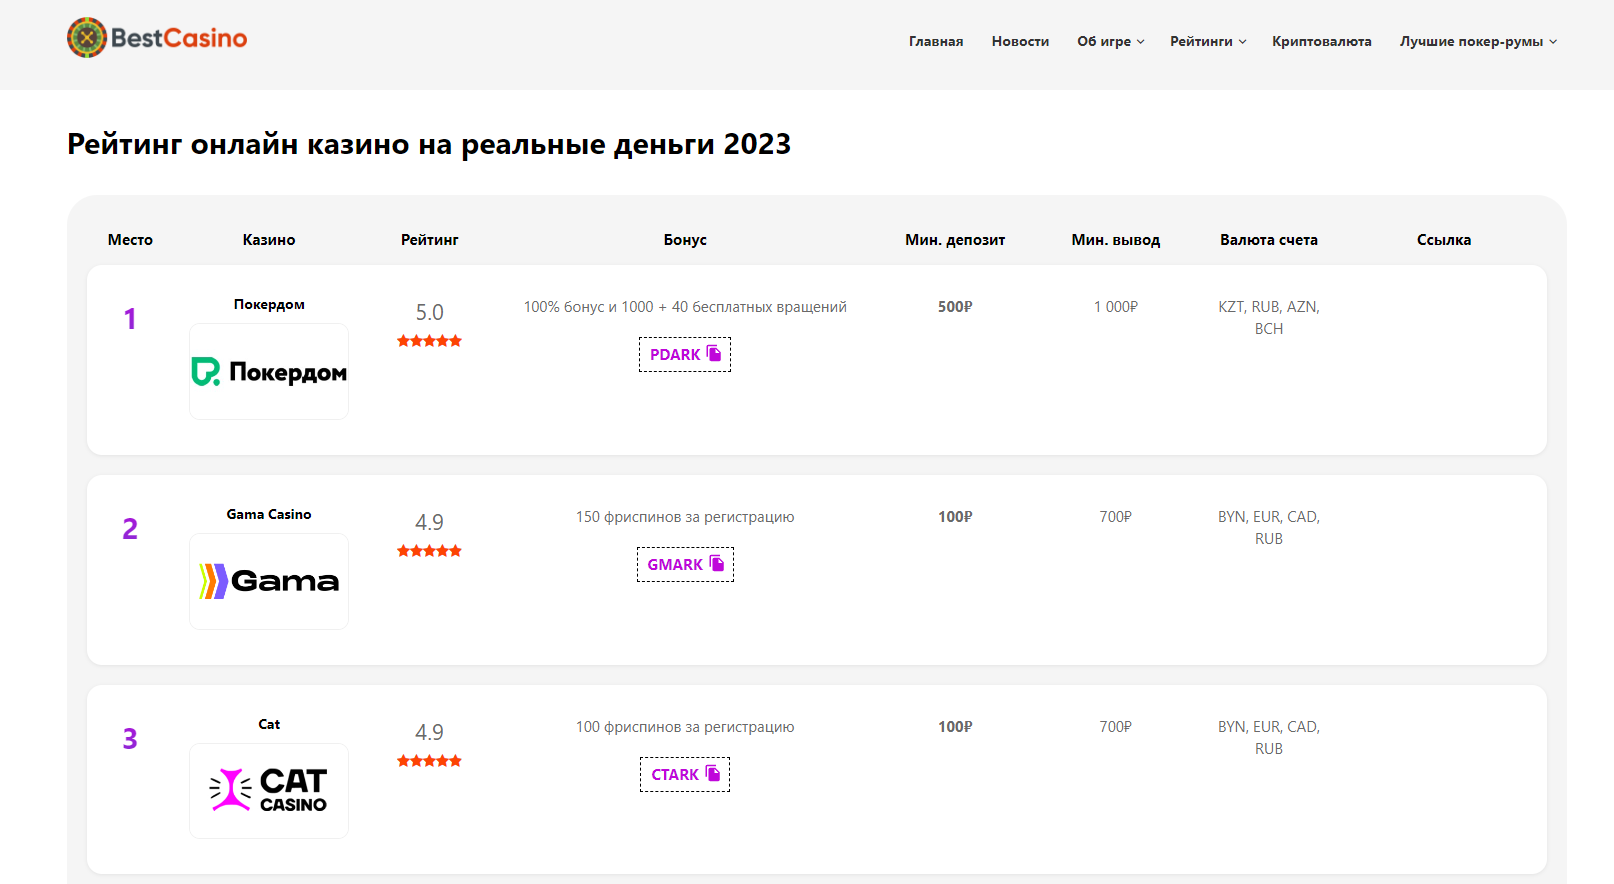The image size is (1614, 884).
Task: Click the 4.9 rating in Cat row
Action: coord(429,732)
